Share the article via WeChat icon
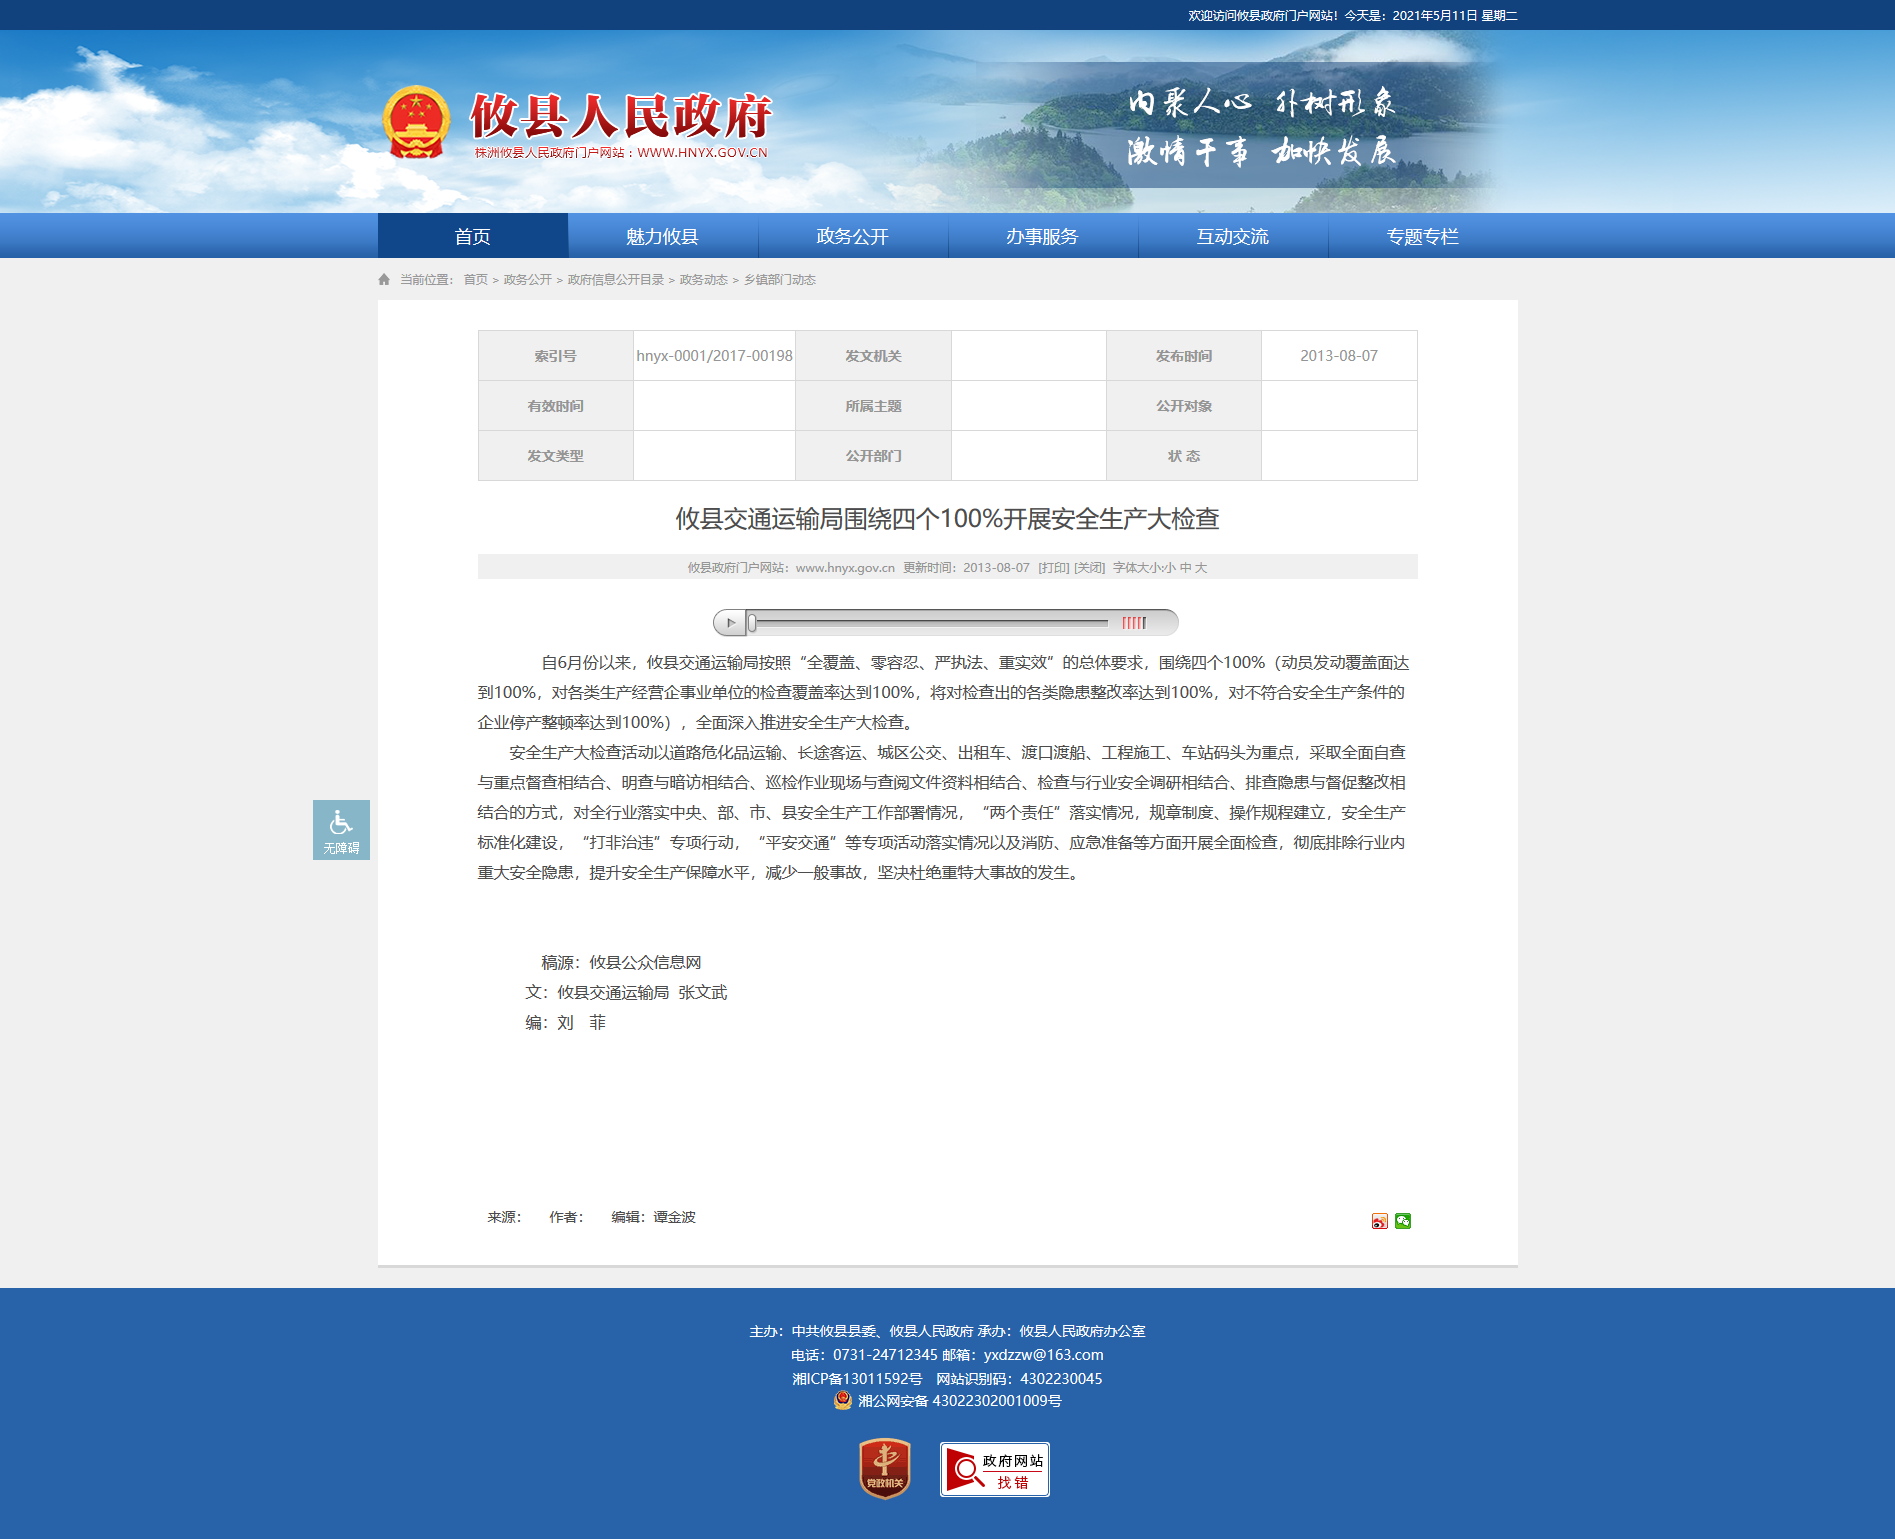 (x=1403, y=1221)
